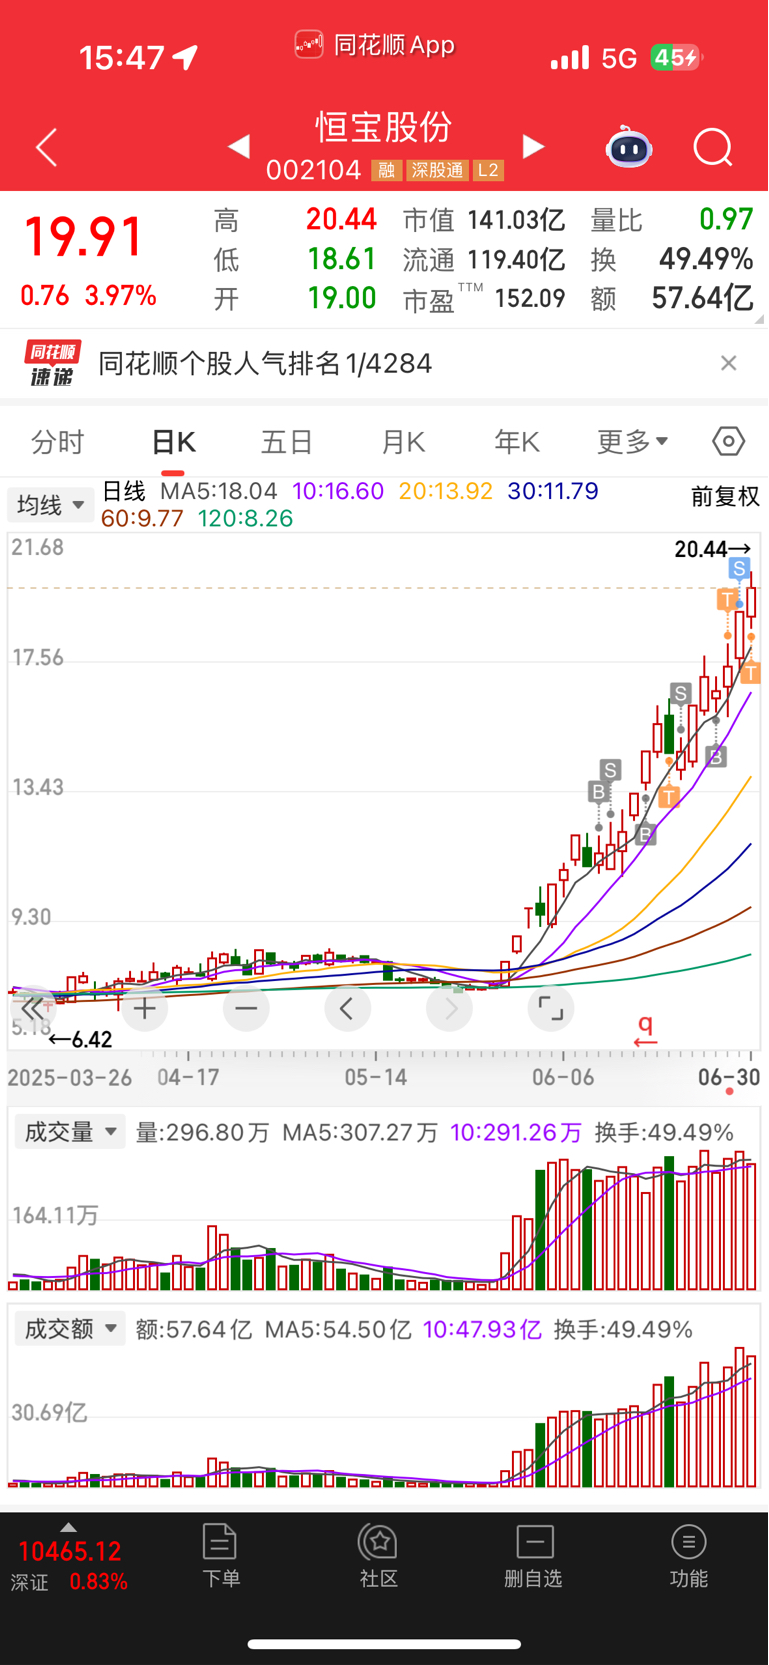Tap the red q marker on chart
Image resolution: width=769 pixels, height=1665 pixels.
(646, 1030)
